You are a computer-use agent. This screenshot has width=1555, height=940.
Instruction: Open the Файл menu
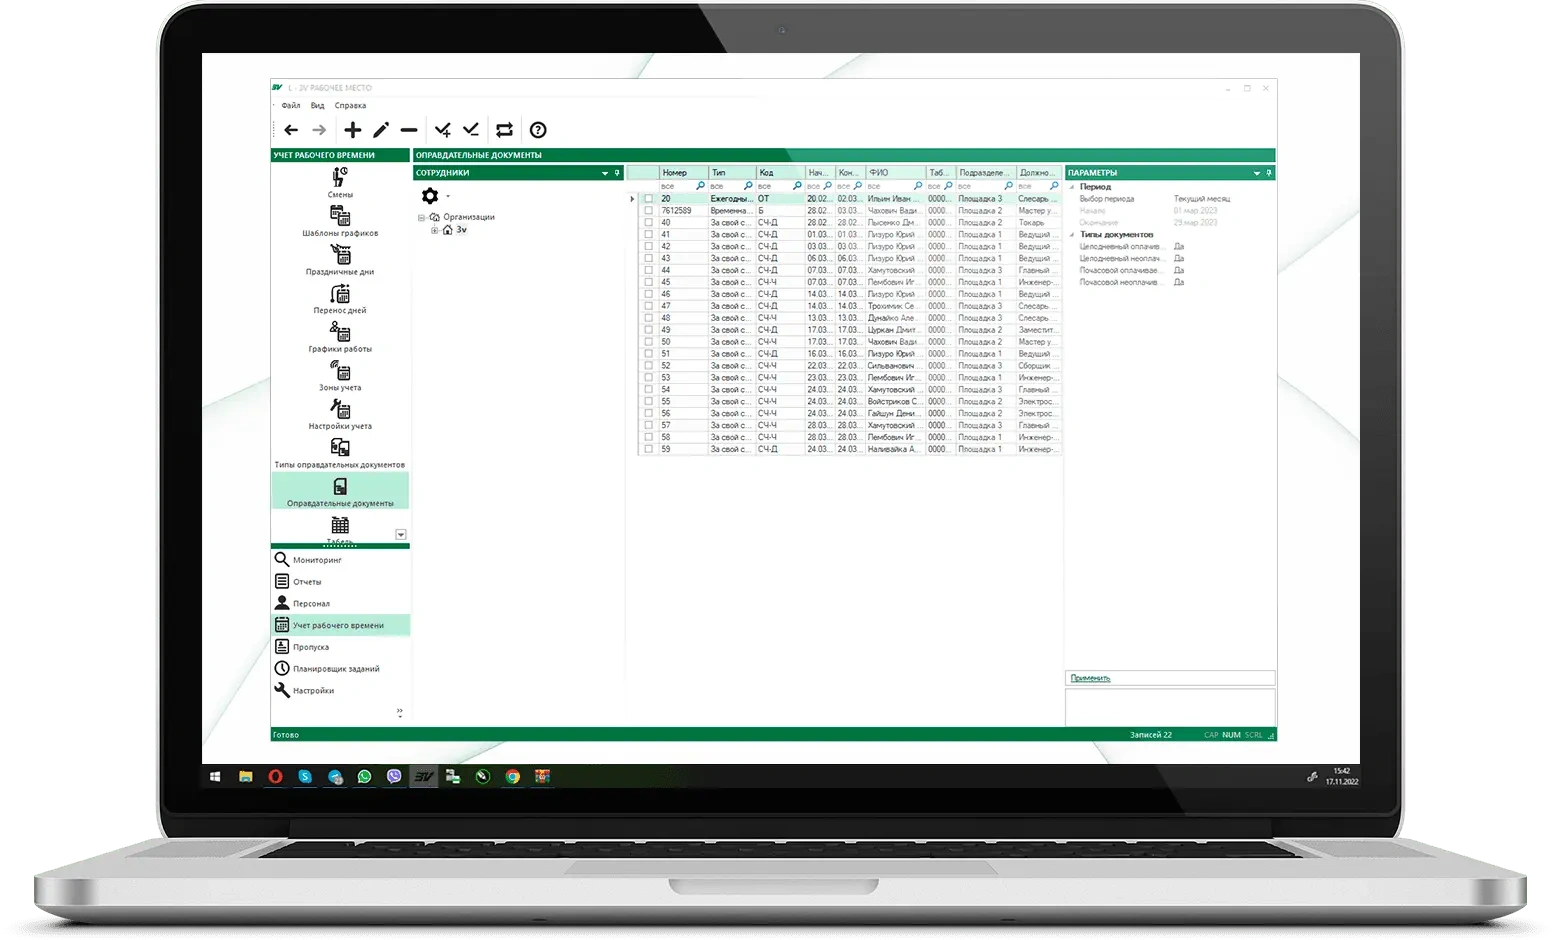pyautogui.click(x=290, y=105)
